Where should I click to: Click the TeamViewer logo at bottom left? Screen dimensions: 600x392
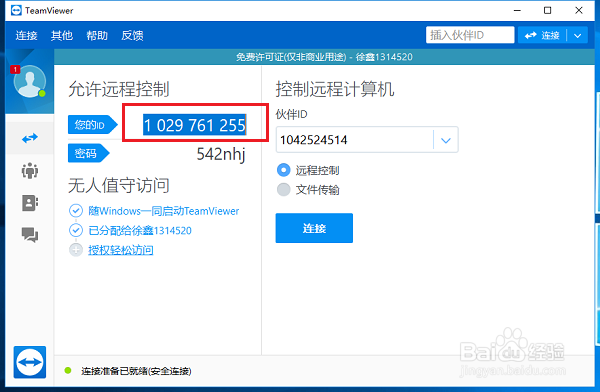(30, 362)
